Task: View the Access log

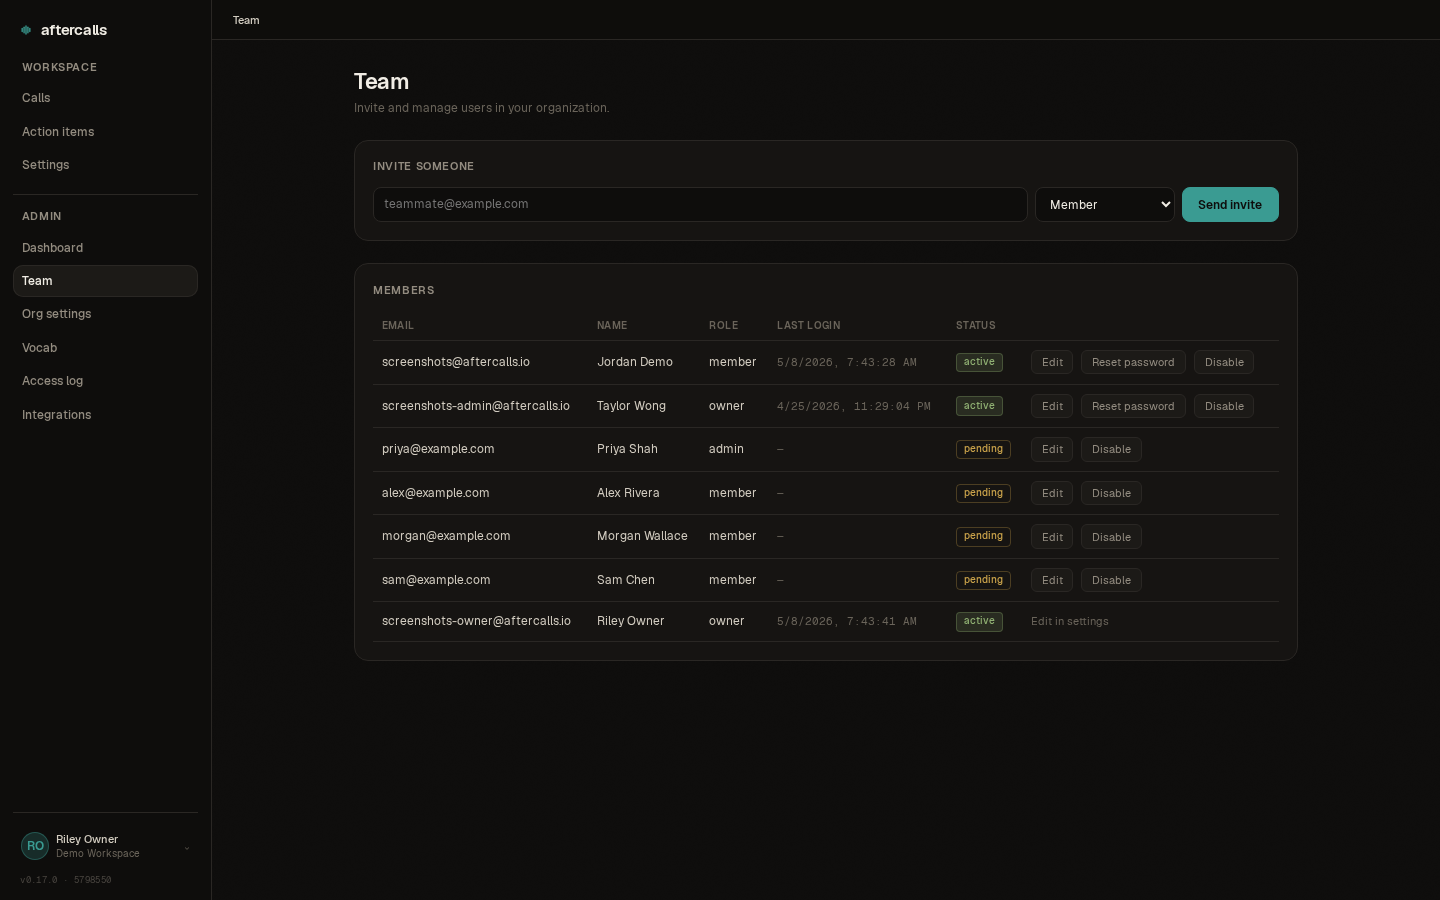Action: (x=105, y=381)
